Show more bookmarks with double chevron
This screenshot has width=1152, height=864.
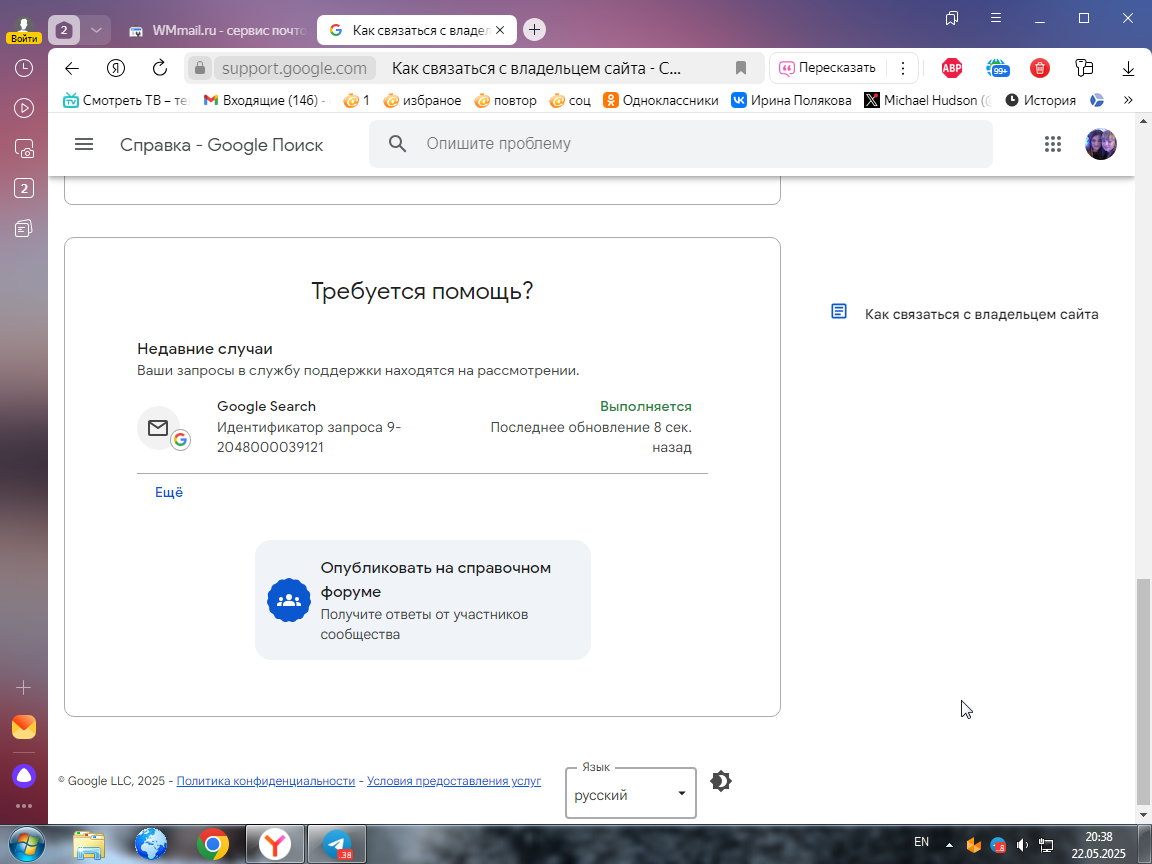tap(1128, 100)
